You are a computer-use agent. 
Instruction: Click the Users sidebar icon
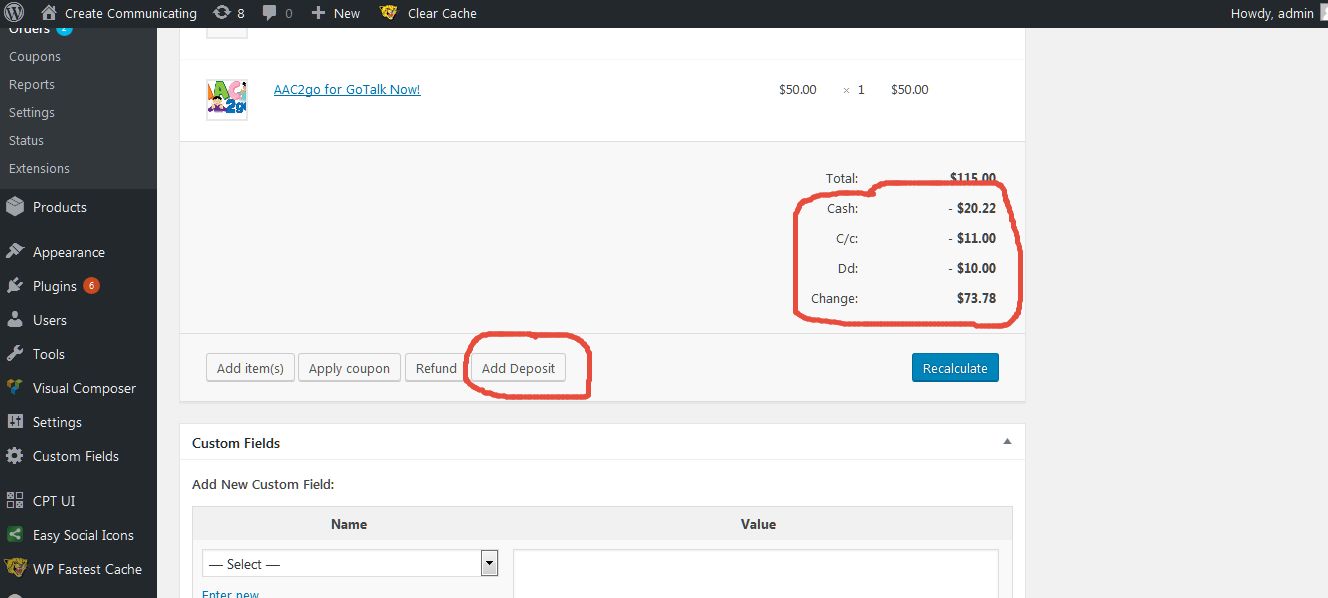click(14, 319)
